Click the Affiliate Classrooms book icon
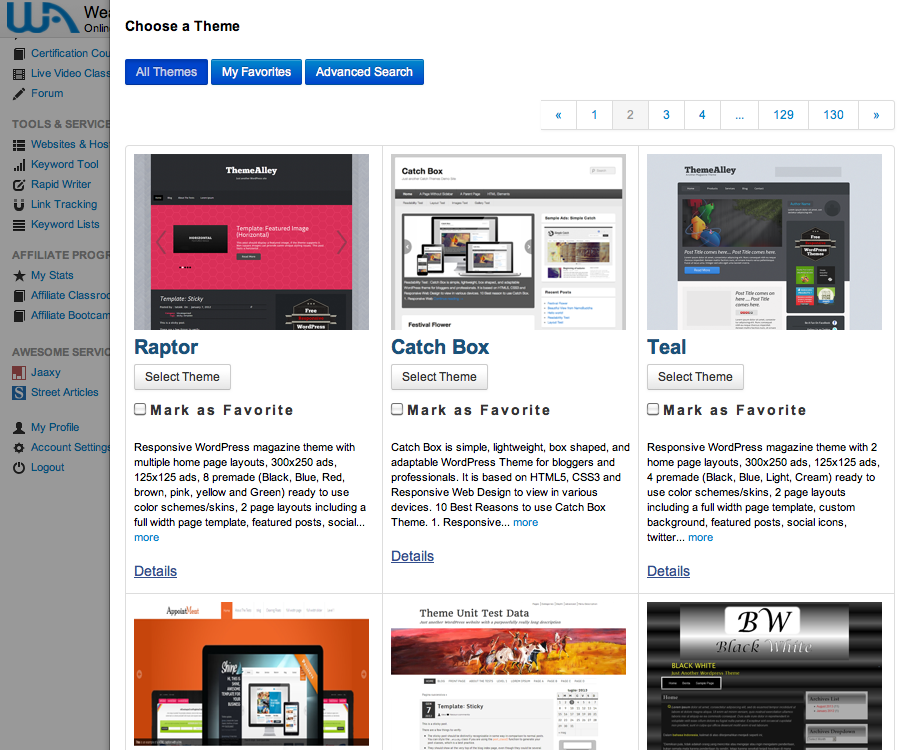Image resolution: width=908 pixels, height=750 pixels. (19, 296)
